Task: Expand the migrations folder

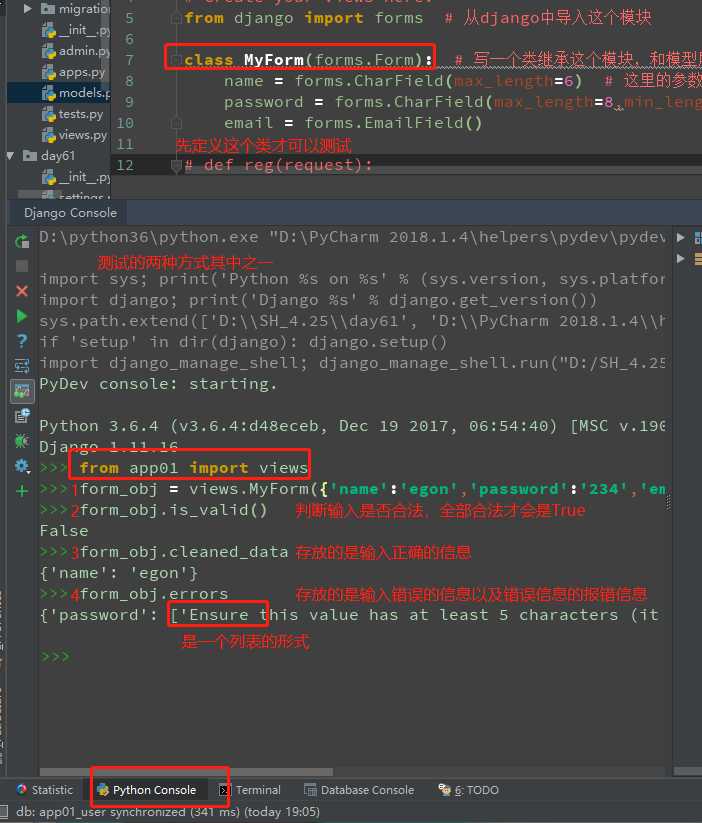Action: pos(27,8)
